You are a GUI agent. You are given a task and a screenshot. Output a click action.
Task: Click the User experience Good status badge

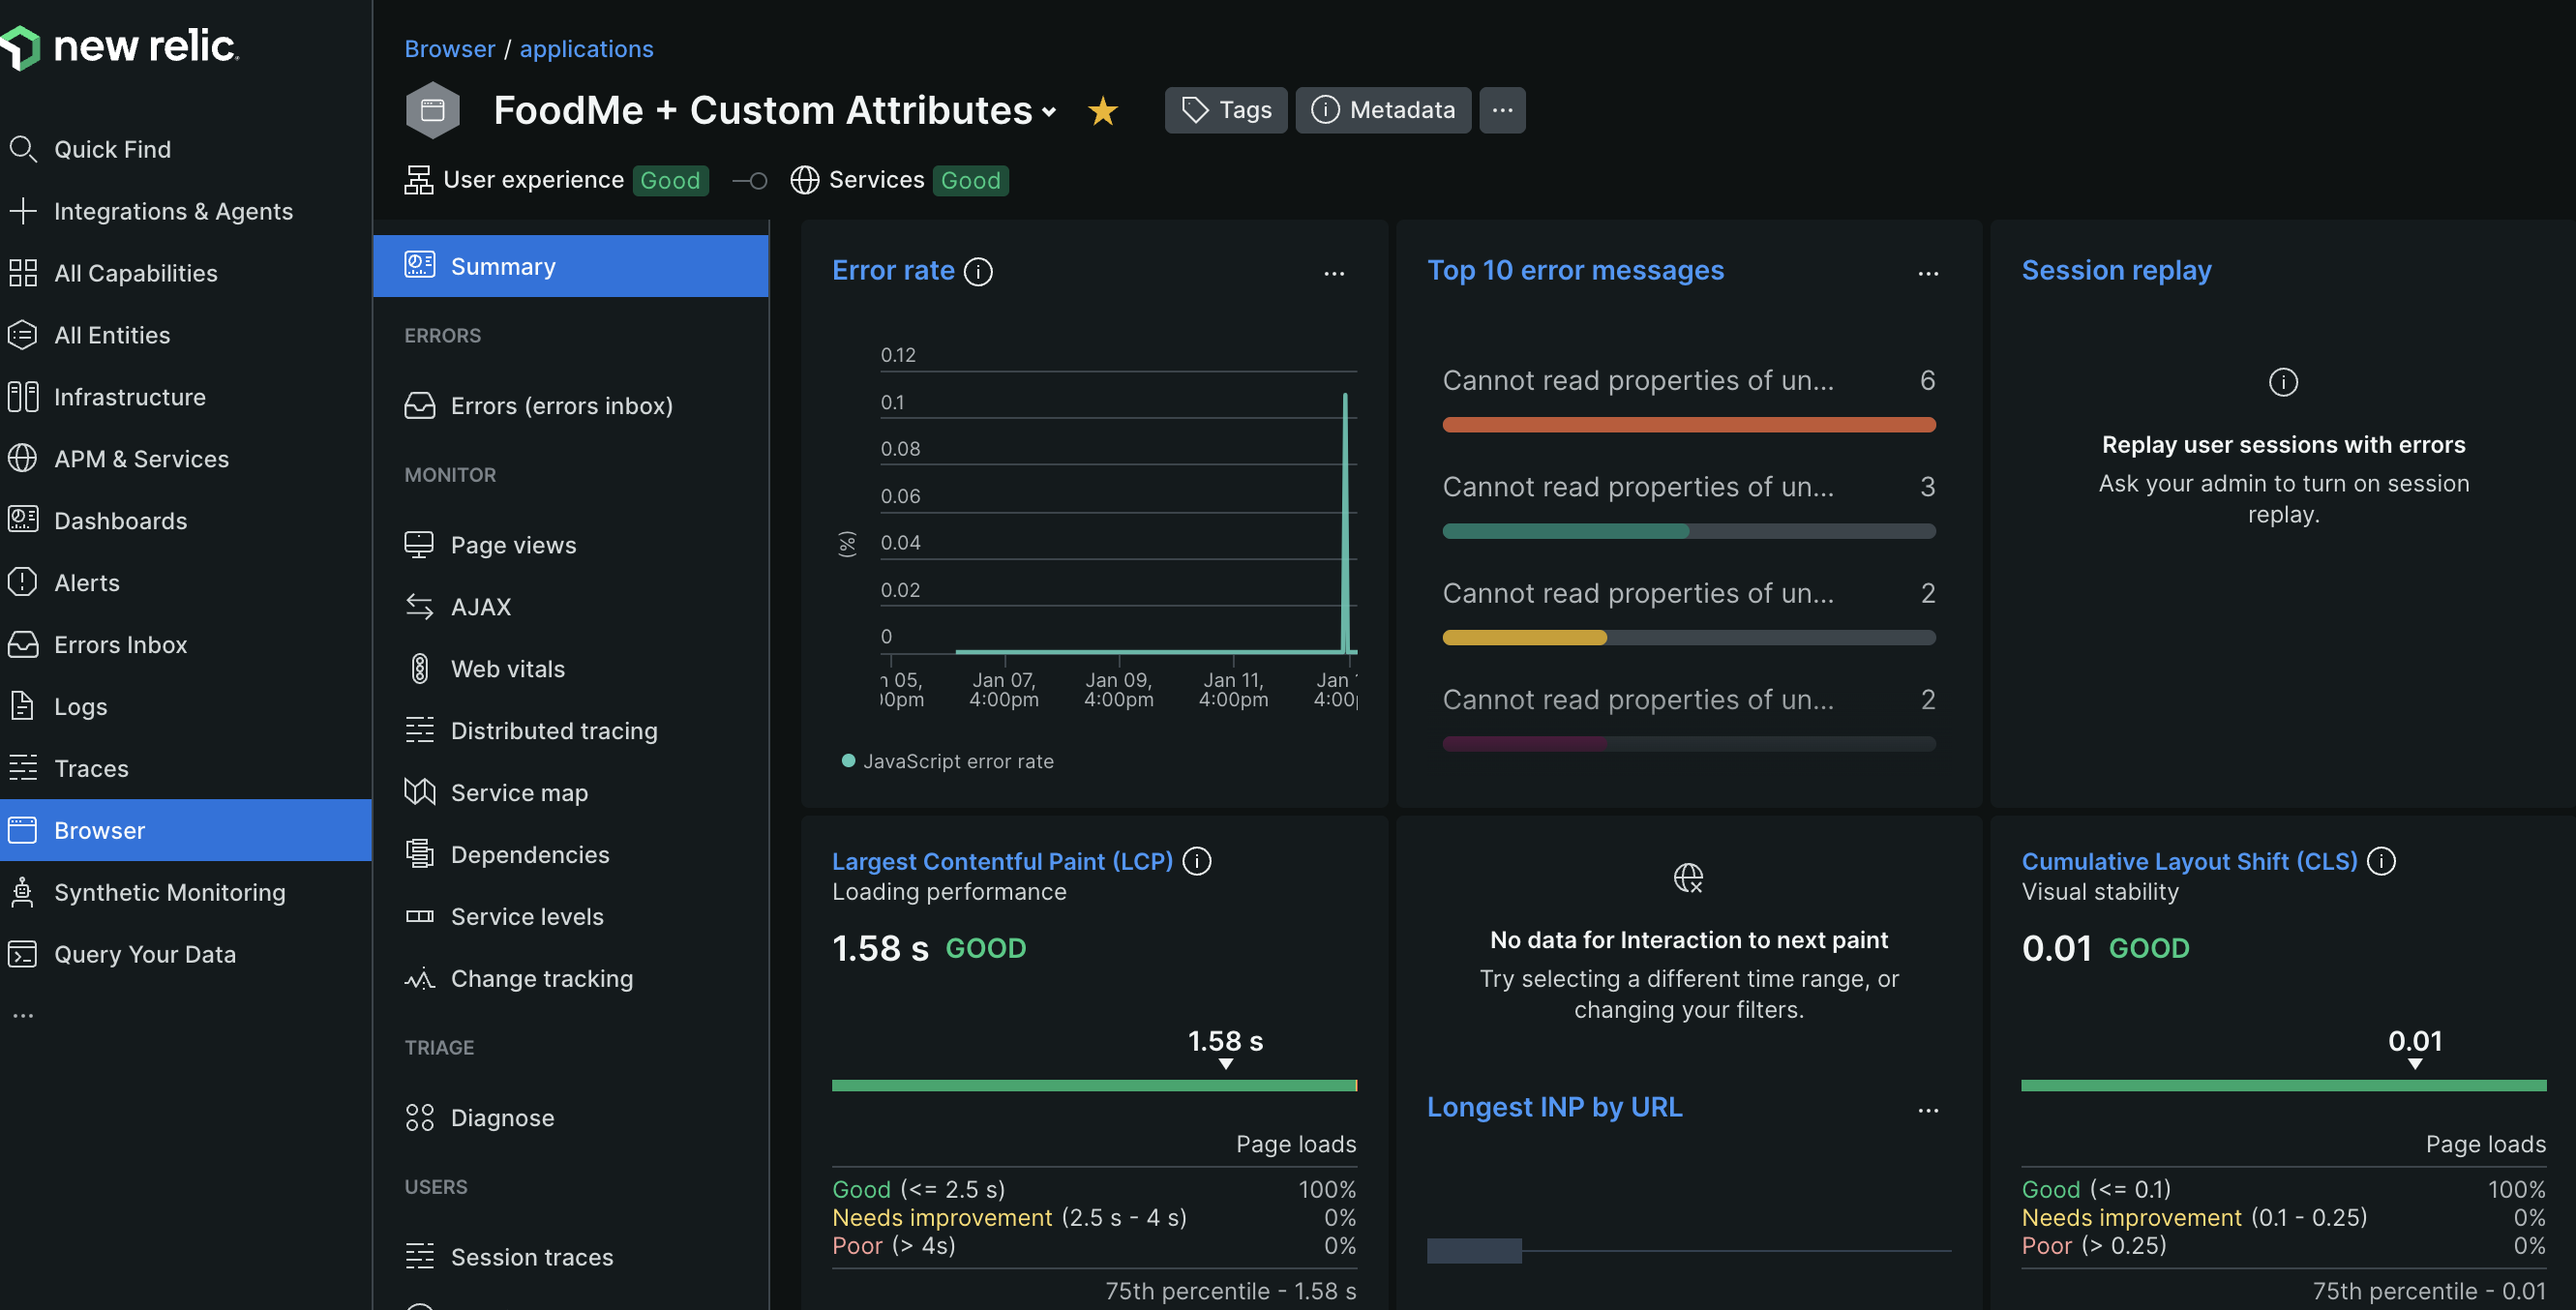[670, 180]
